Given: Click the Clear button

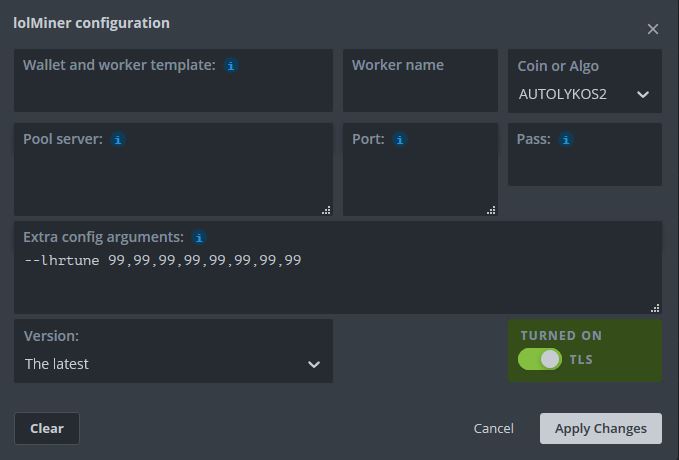Looking at the screenshot, I should (47, 428).
